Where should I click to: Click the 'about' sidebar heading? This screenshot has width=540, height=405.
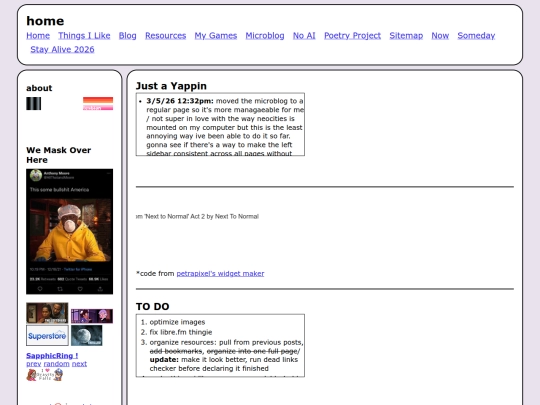tap(39, 88)
